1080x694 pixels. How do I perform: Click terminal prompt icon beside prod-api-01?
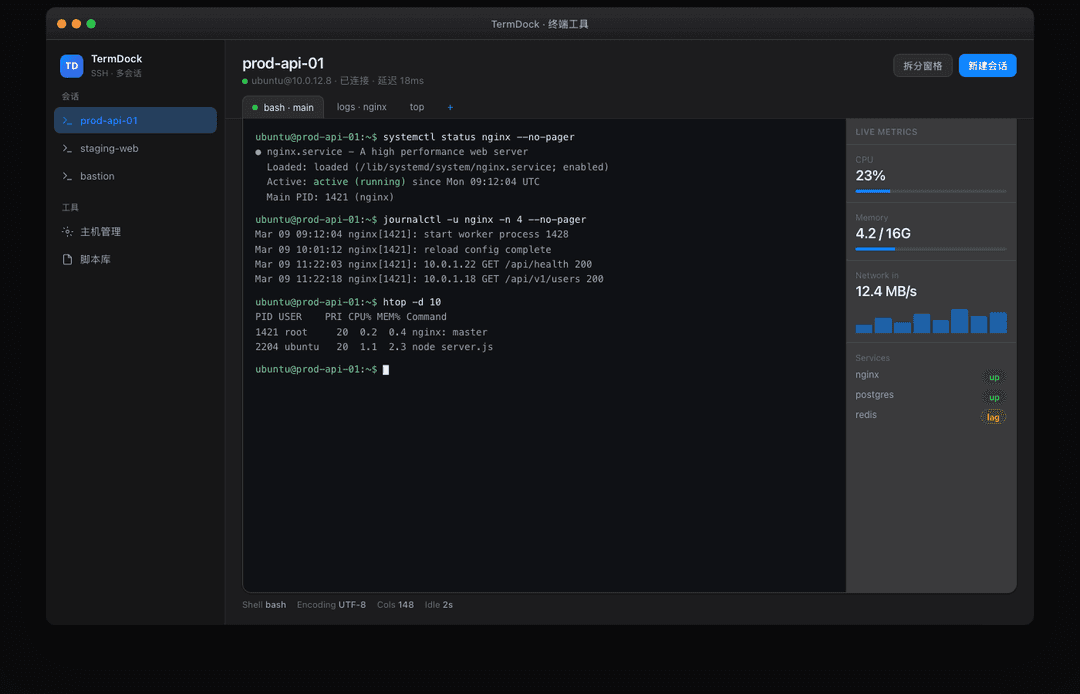click(68, 120)
